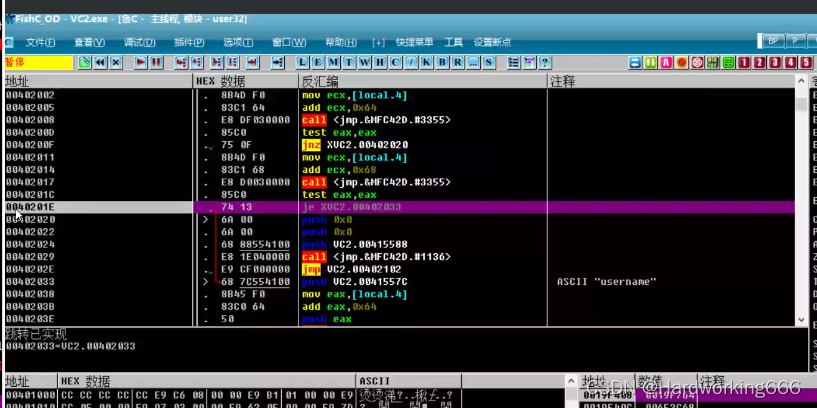
Task: Open the 快捷菜单 menu
Action: 414,42
